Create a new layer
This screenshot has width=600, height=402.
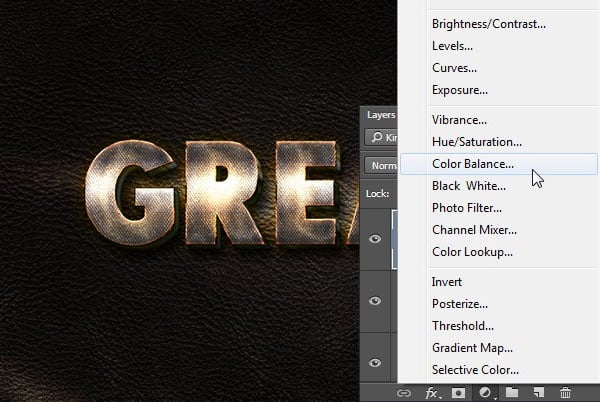(x=538, y=393)
